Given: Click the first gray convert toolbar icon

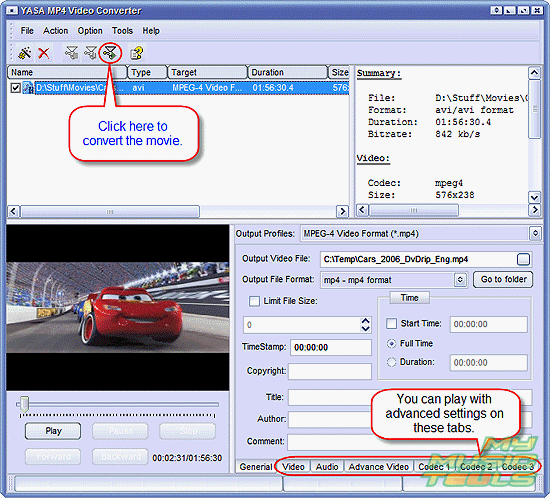Looking at the screenshot, I should tap(71, 53).
